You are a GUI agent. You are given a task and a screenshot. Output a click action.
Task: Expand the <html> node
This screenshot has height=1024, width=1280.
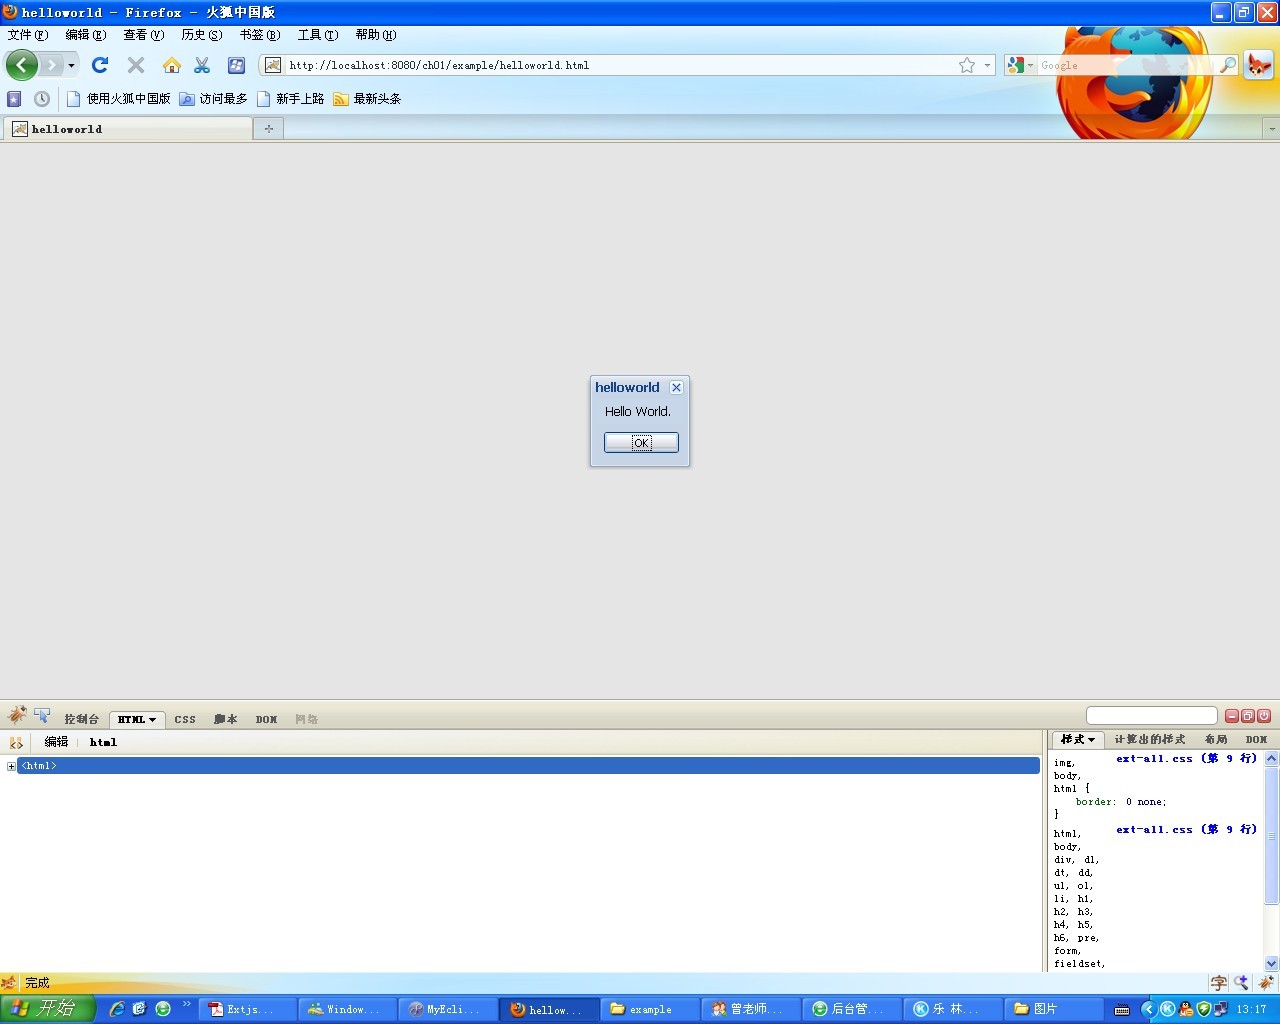click(x=11, y=766)
